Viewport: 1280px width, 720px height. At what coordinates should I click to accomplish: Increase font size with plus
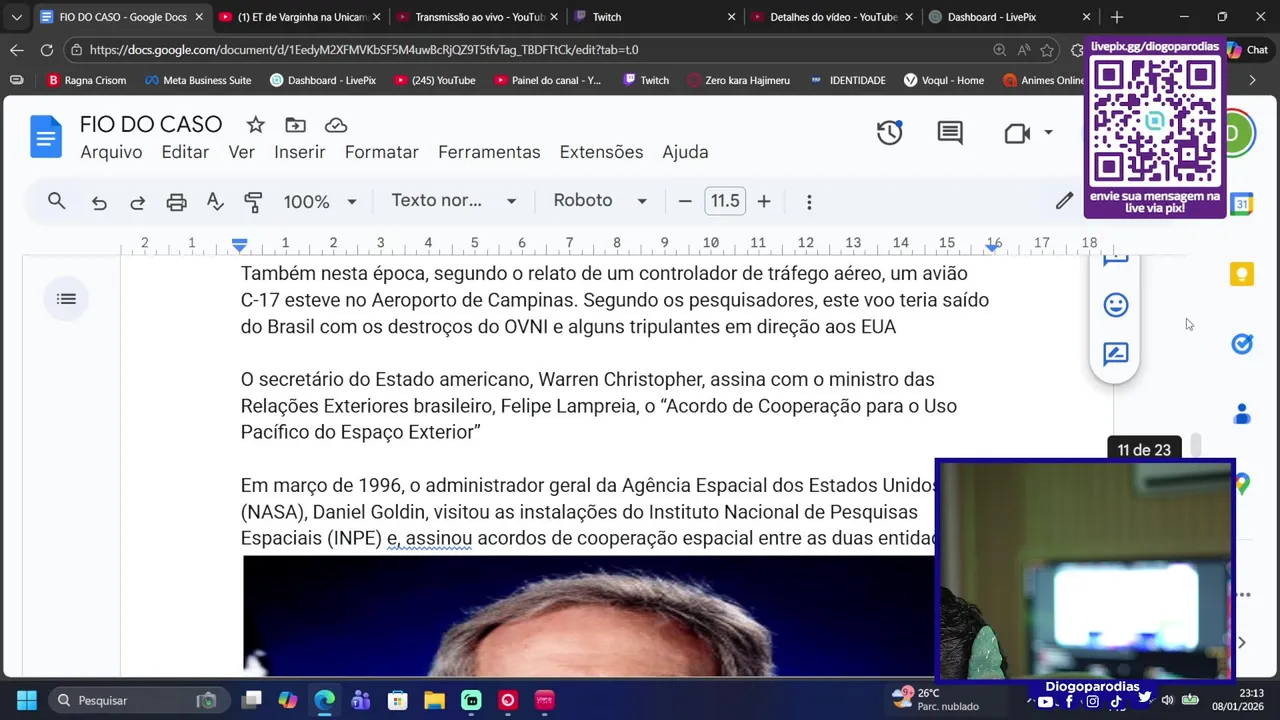coord(764,201)
